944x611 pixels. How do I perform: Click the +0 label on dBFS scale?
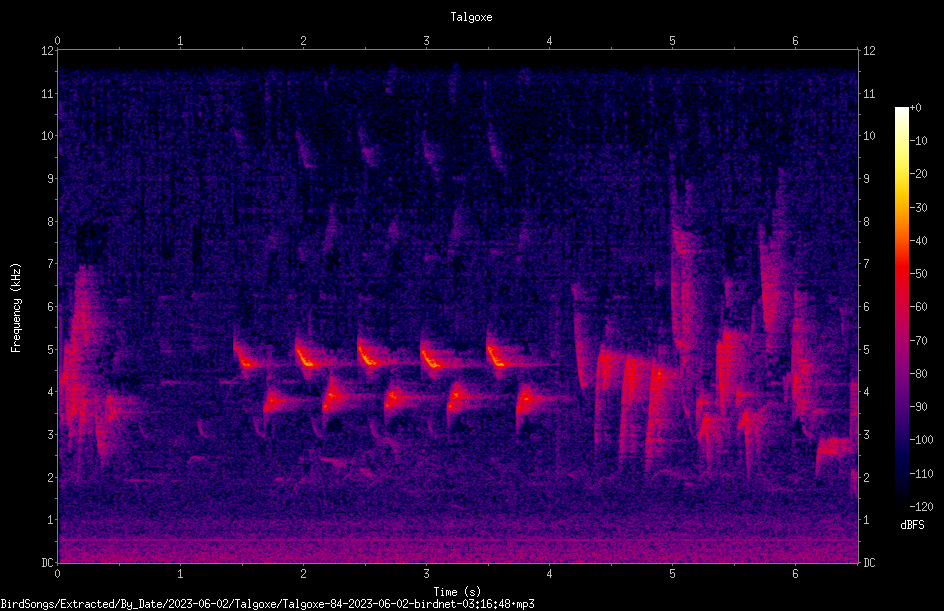coord(916,108)
